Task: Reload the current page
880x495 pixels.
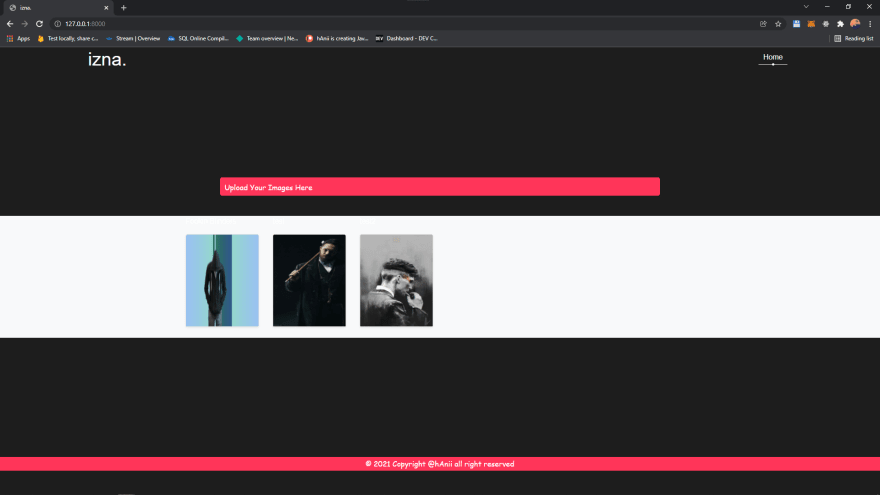Action: tap(39, 24)
